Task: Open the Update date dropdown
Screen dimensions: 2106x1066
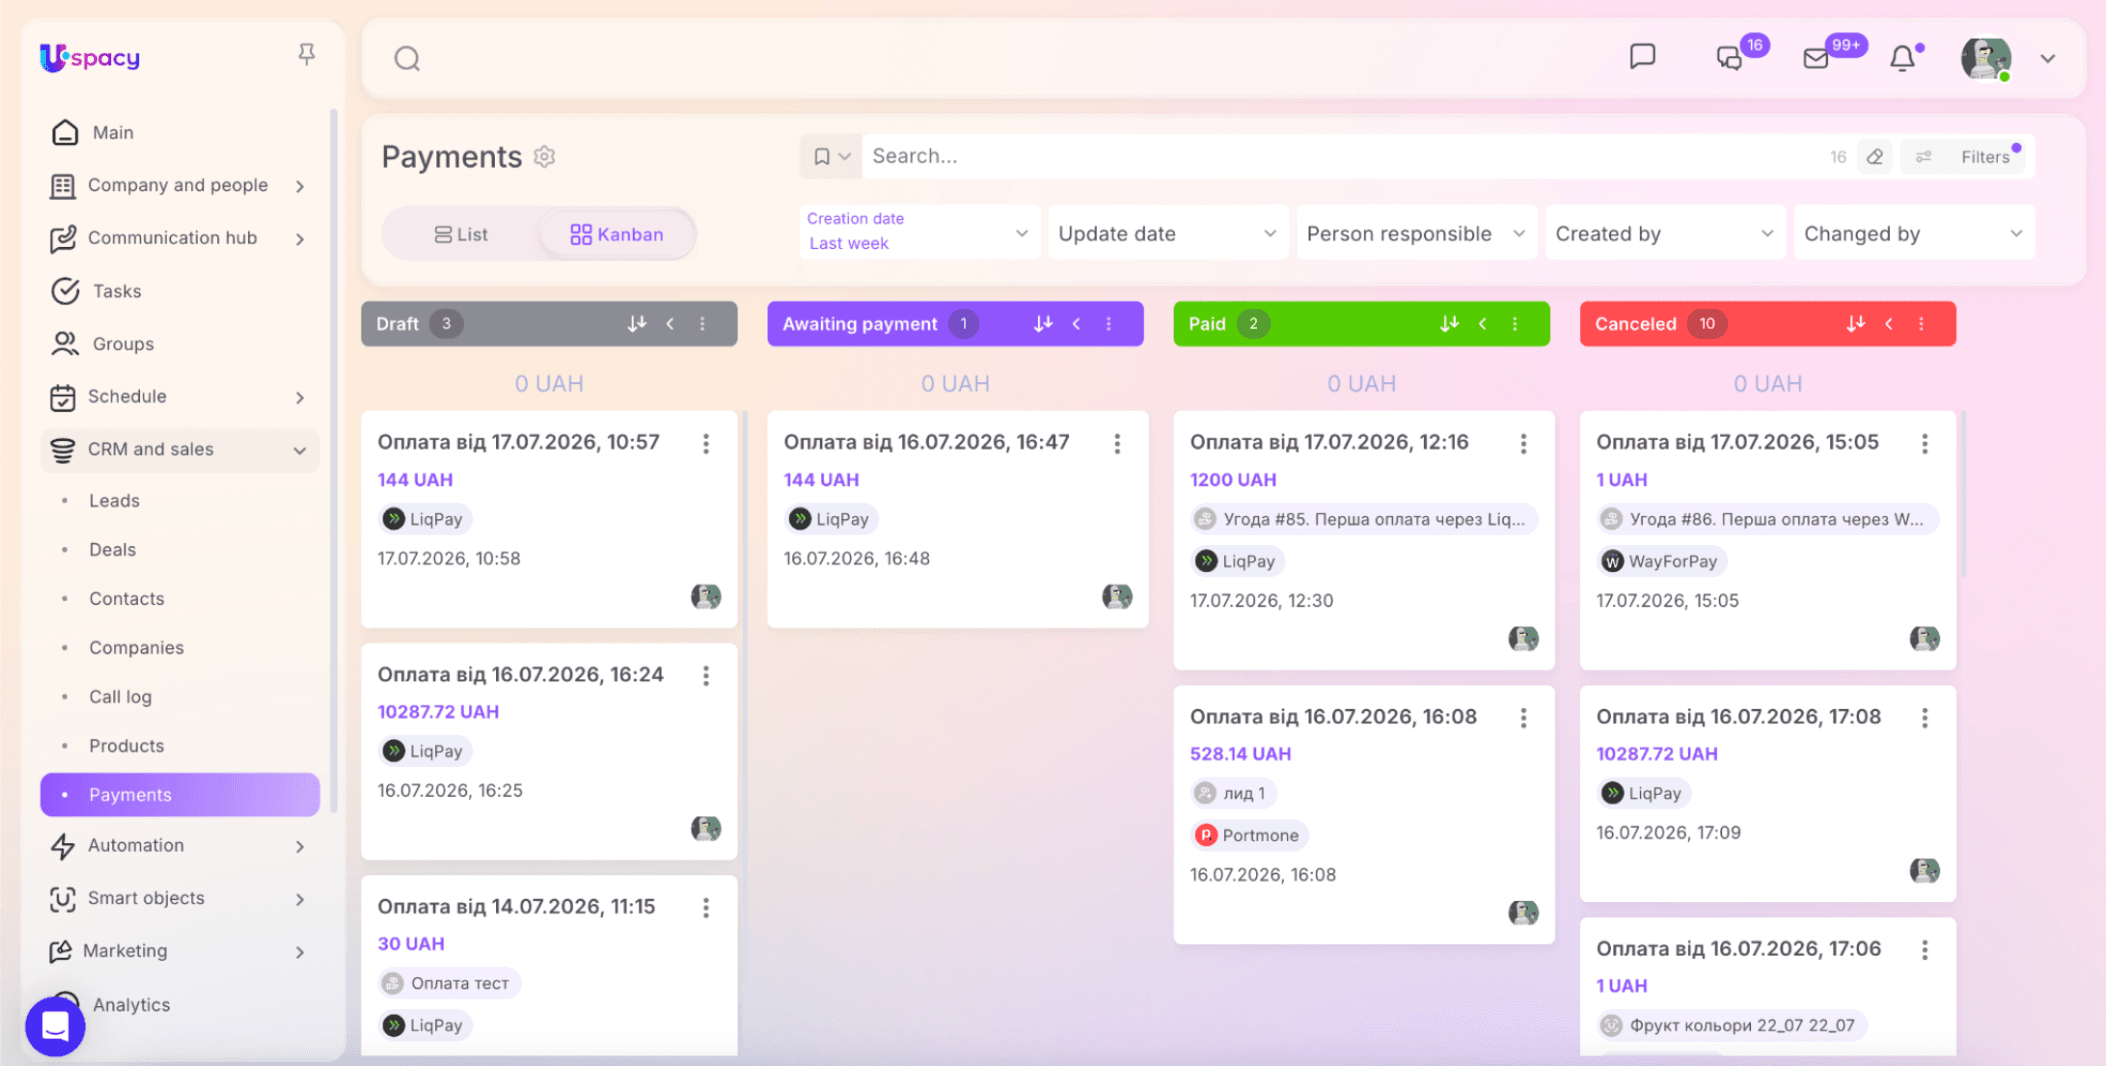Action: pos(1167,233)
